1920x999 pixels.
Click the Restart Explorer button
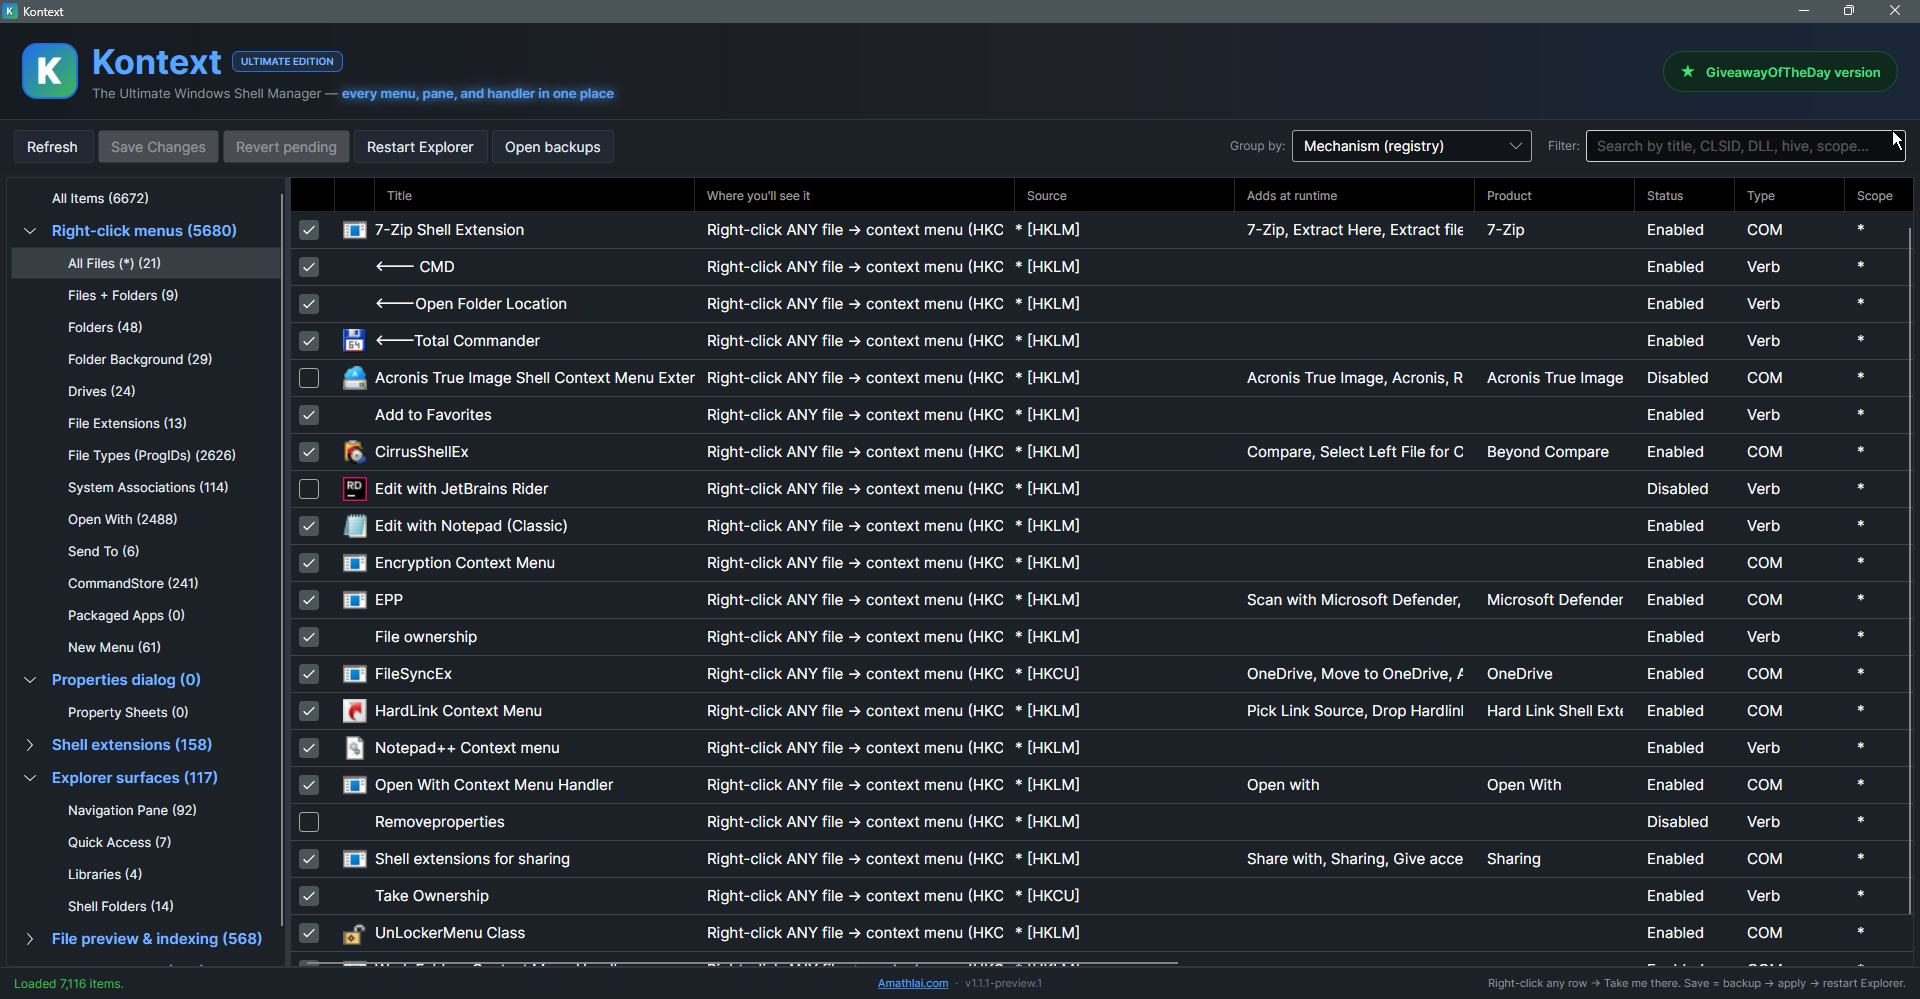(x=420, y=147)
